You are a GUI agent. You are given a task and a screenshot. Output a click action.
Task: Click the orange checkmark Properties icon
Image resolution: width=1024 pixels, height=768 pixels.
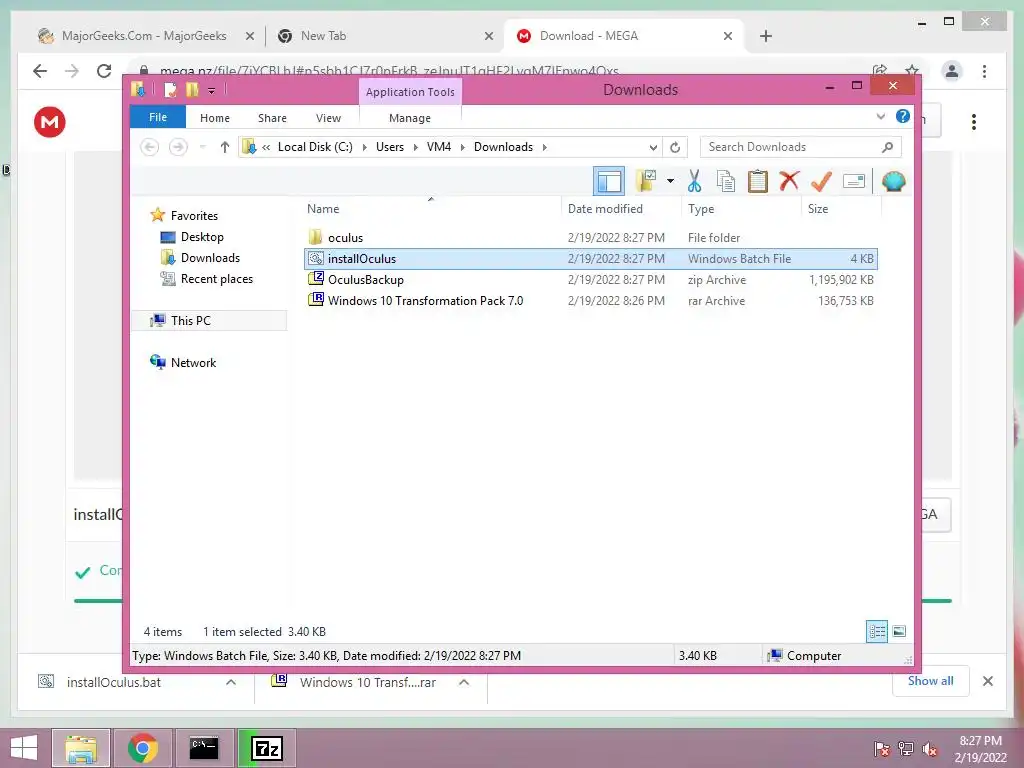(821, 181)
